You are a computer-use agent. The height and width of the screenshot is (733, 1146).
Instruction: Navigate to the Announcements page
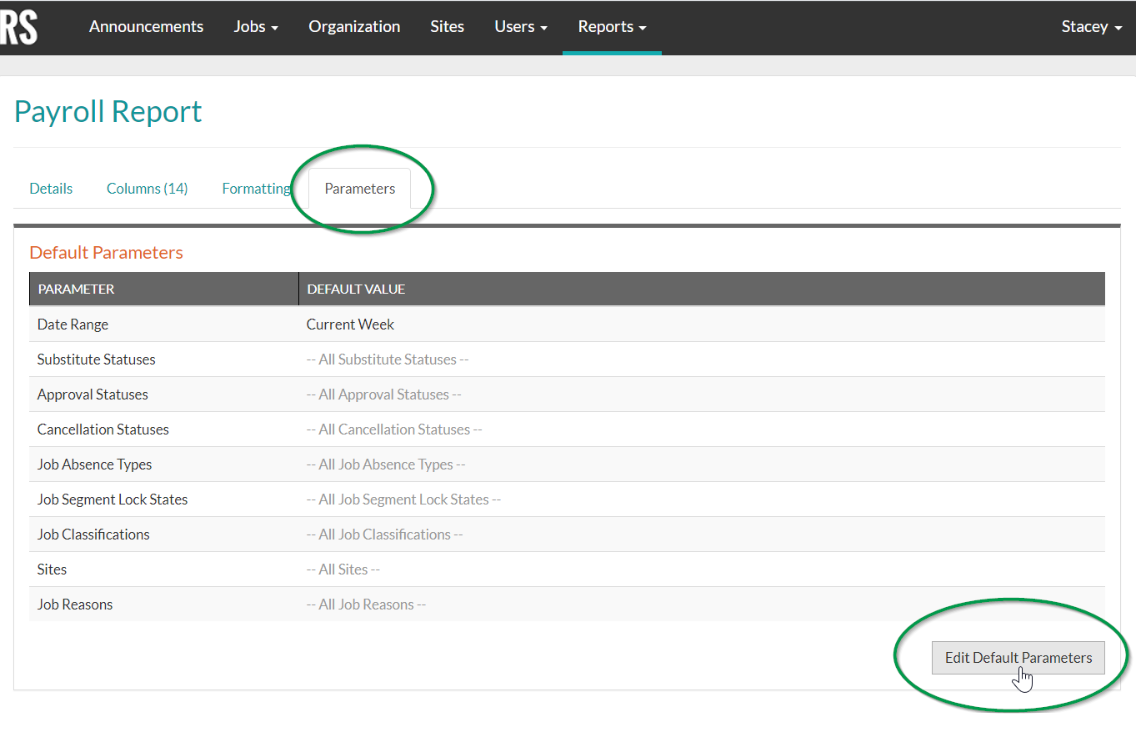(x=146, y=27)
